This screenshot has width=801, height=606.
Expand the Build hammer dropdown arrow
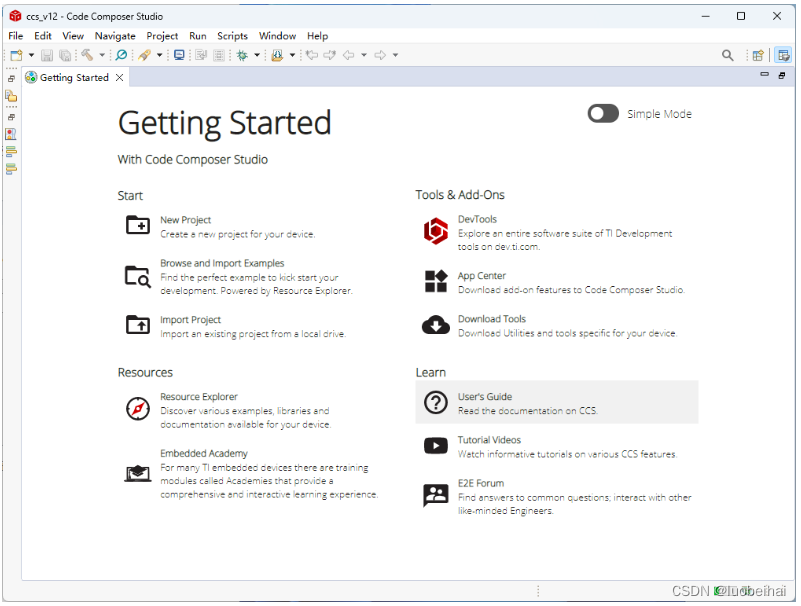coord(102,55)
